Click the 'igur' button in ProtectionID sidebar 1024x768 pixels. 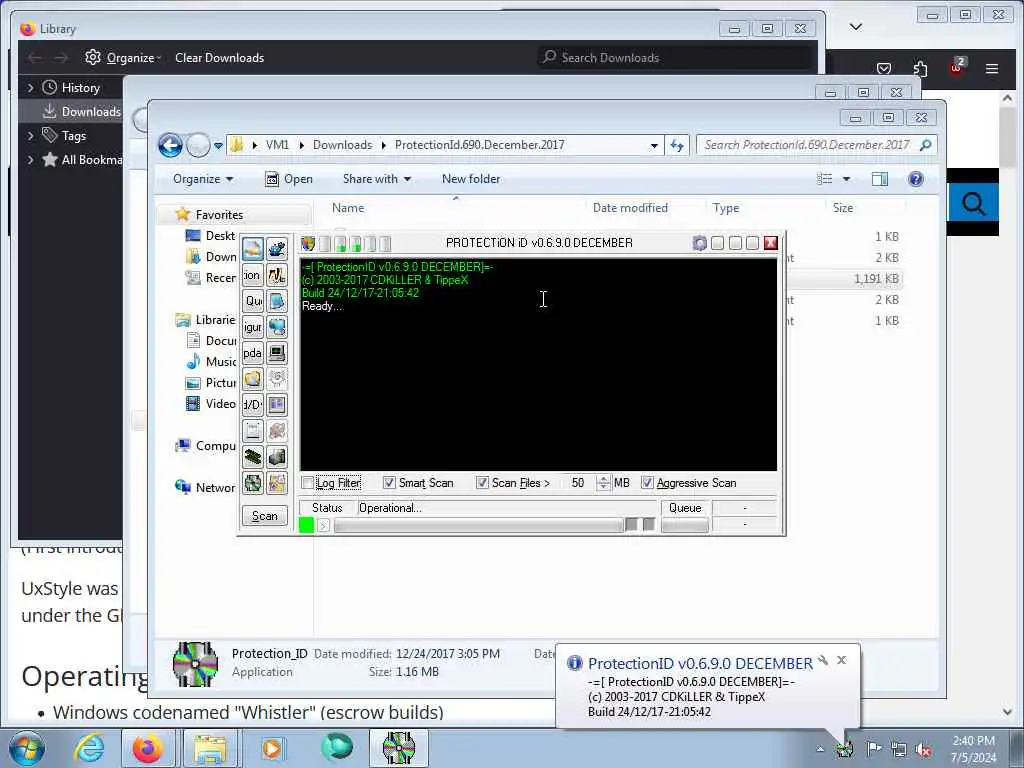pyautogui.click(x=253, y=327)
